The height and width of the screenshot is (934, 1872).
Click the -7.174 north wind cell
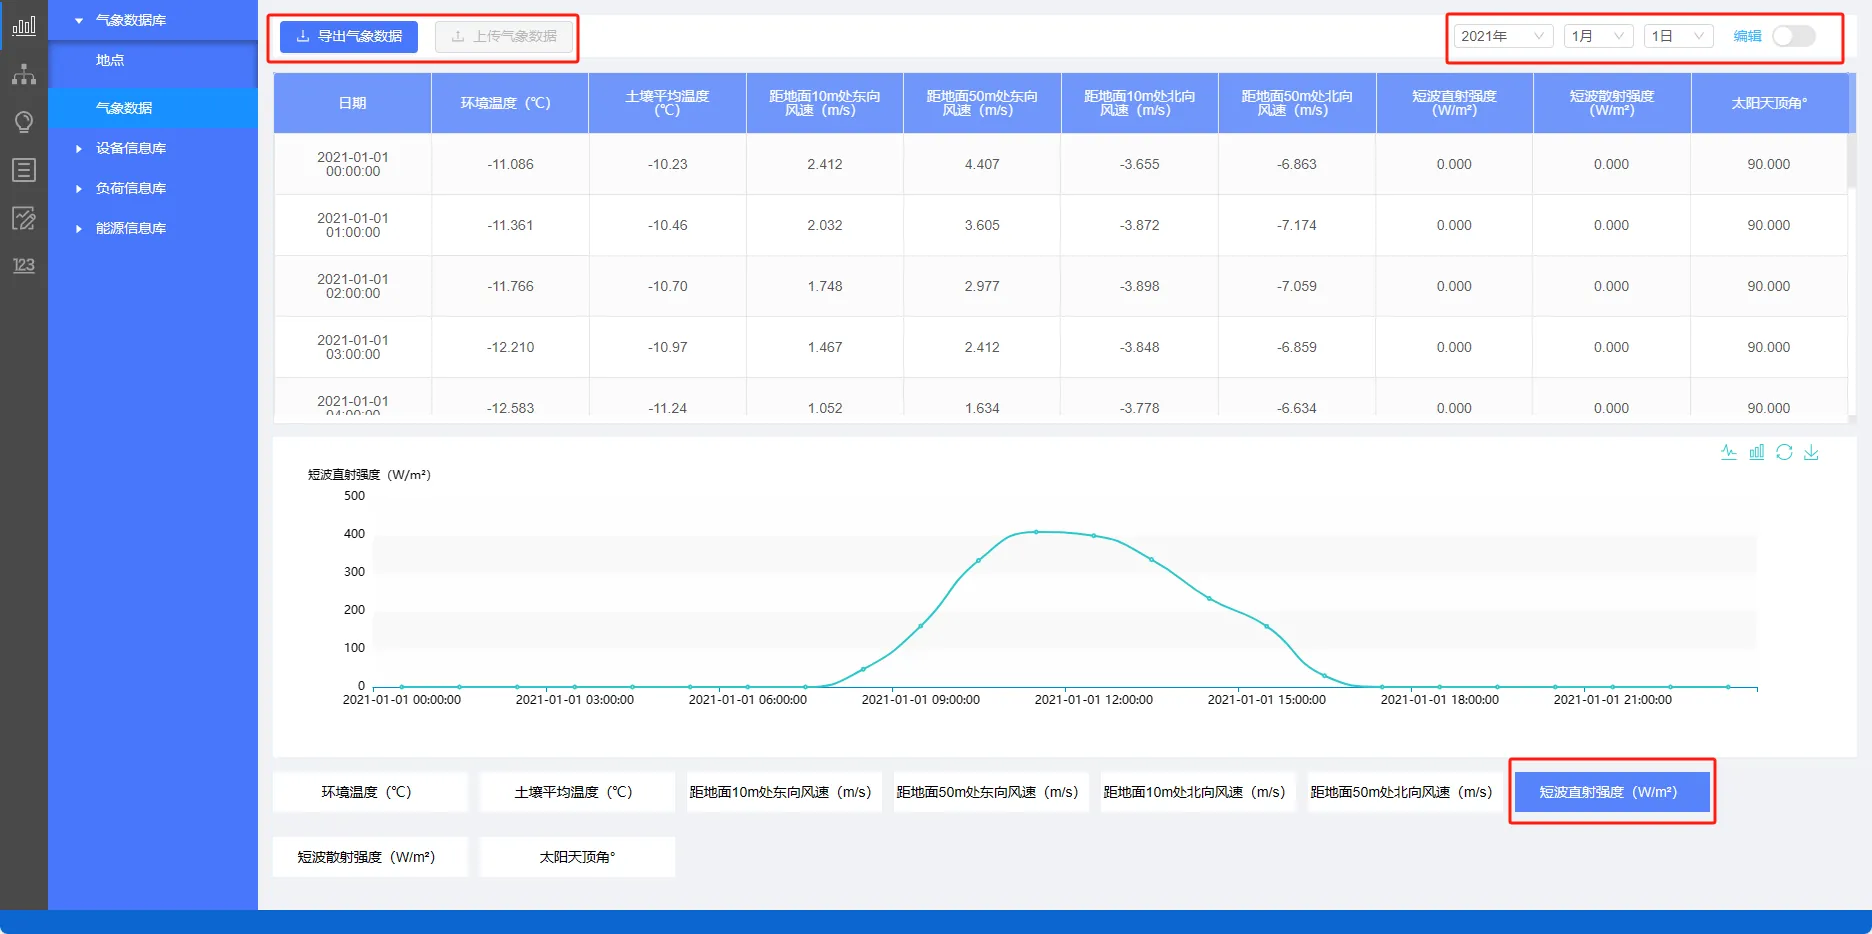(1297, 225)
